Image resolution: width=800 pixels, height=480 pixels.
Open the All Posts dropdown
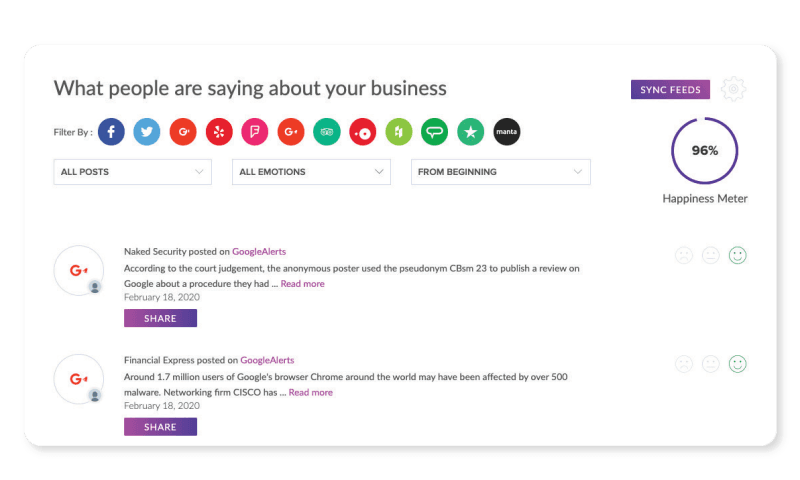132,172
